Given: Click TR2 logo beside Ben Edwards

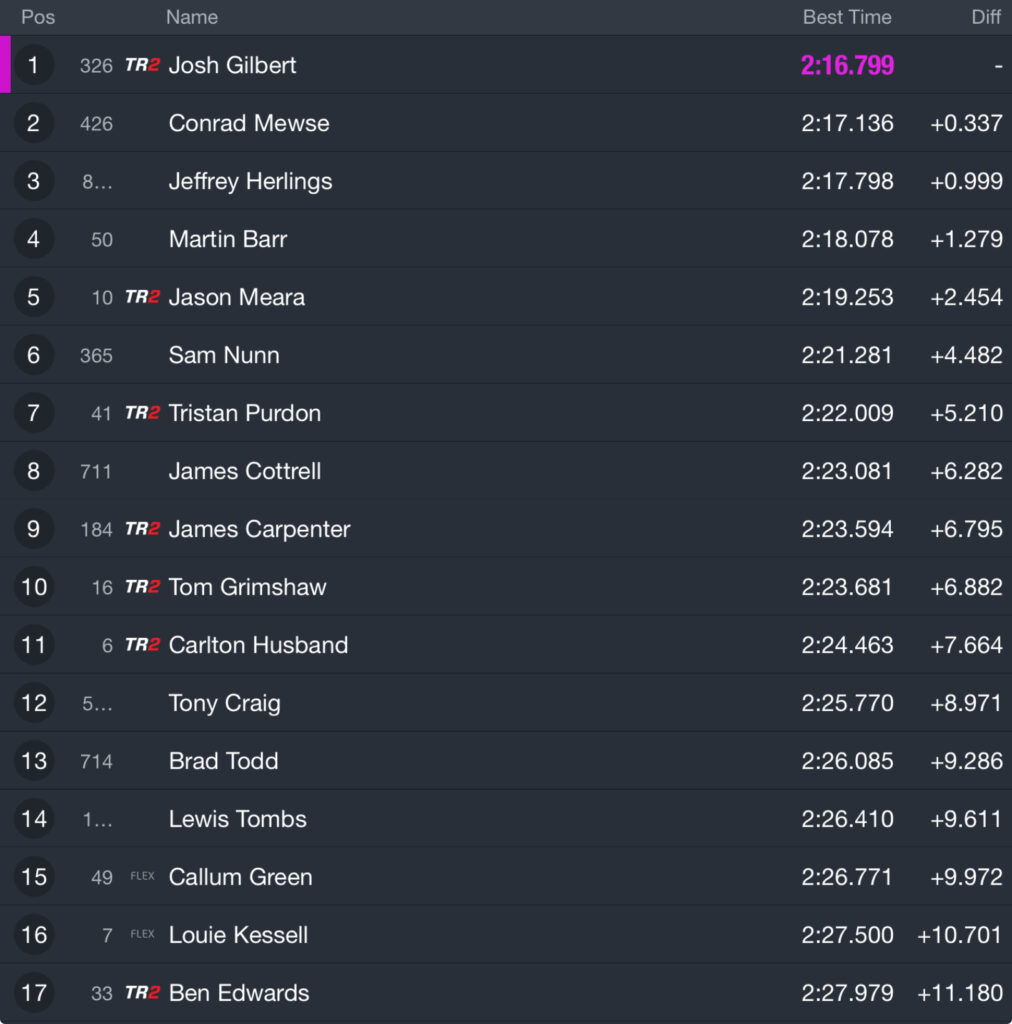Looking at the screenshot, I should click(x=142, y=992).
